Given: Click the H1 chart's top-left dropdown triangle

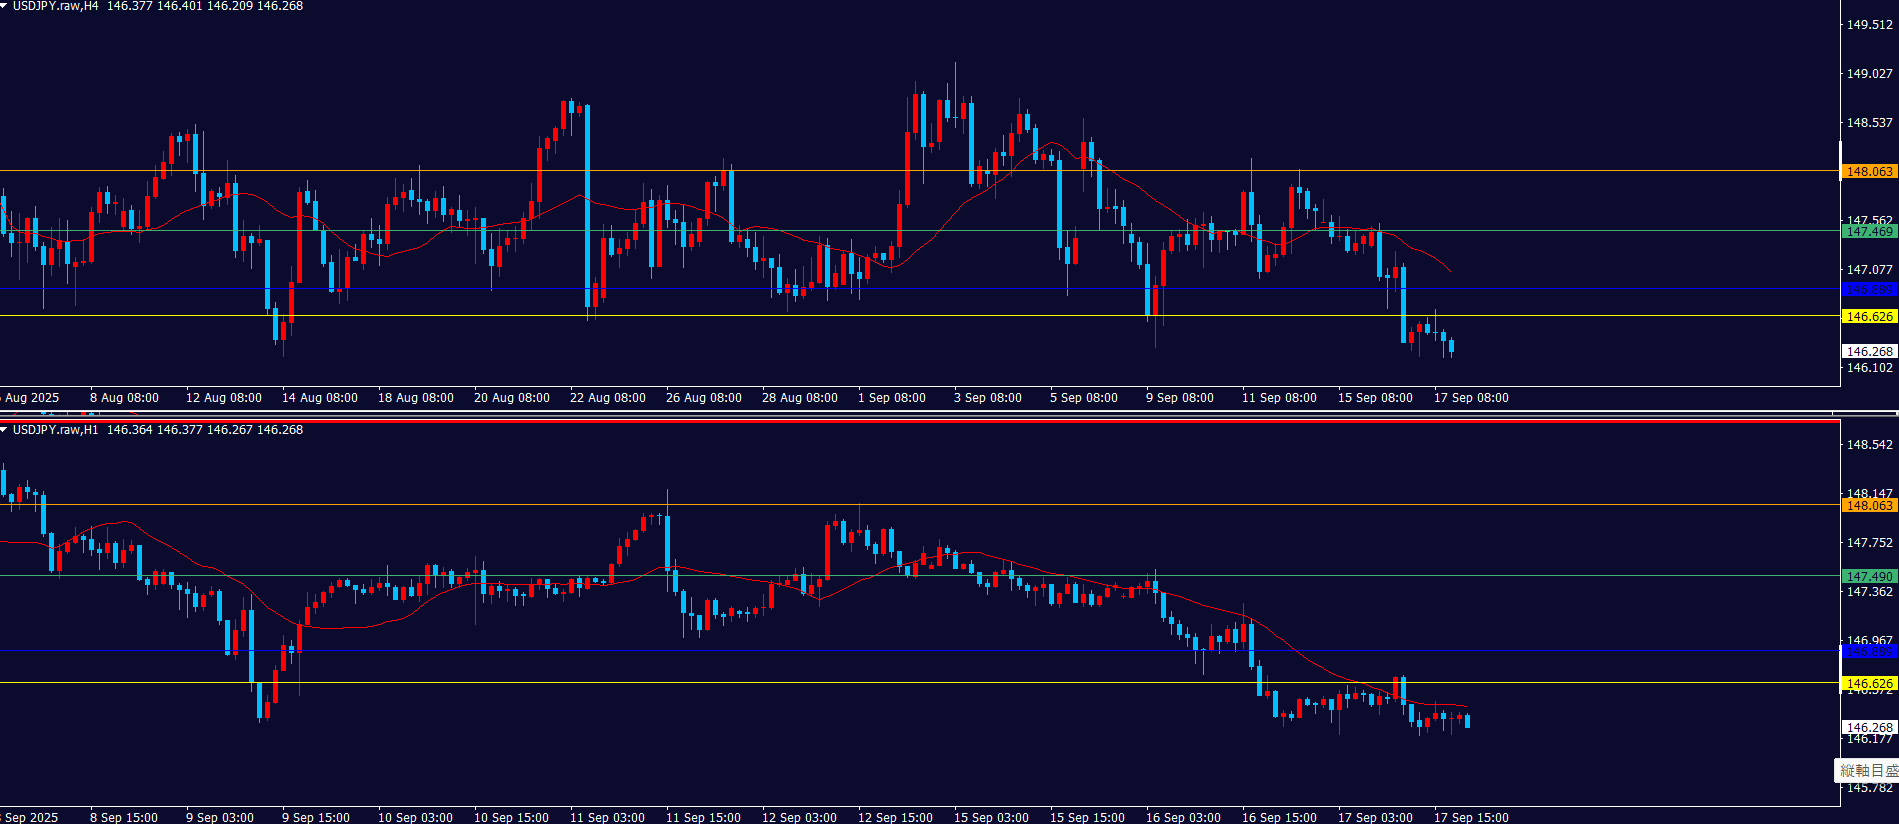Looking at the screenshot, I should pyautogui.click(x=5, y=430).
